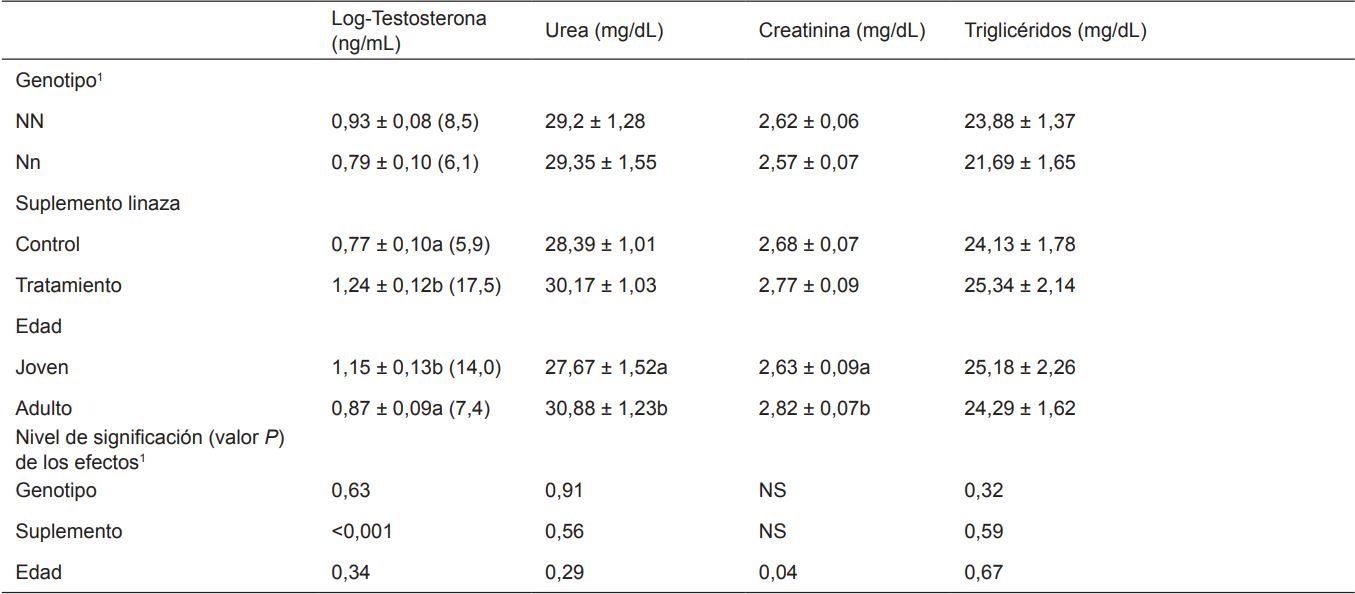
Task: Click the Creatinina (mg/dL) column header
Action: point(842,31)
